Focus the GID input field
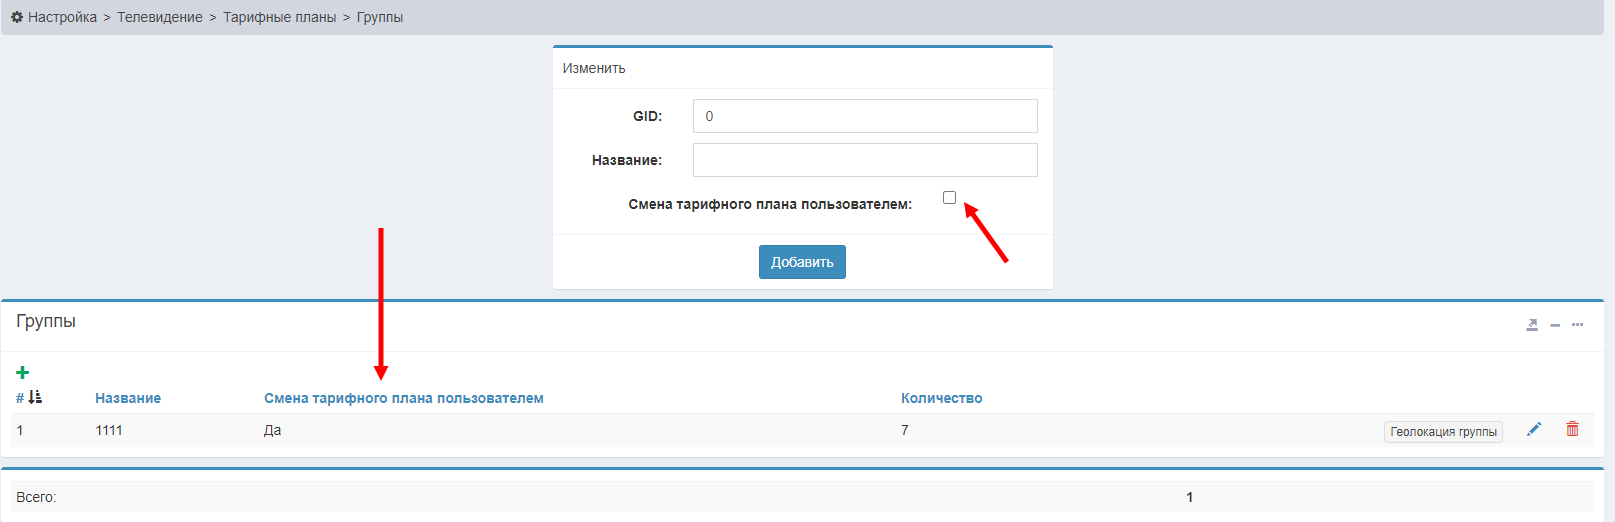1615x522 pixels. pos(864,116)
